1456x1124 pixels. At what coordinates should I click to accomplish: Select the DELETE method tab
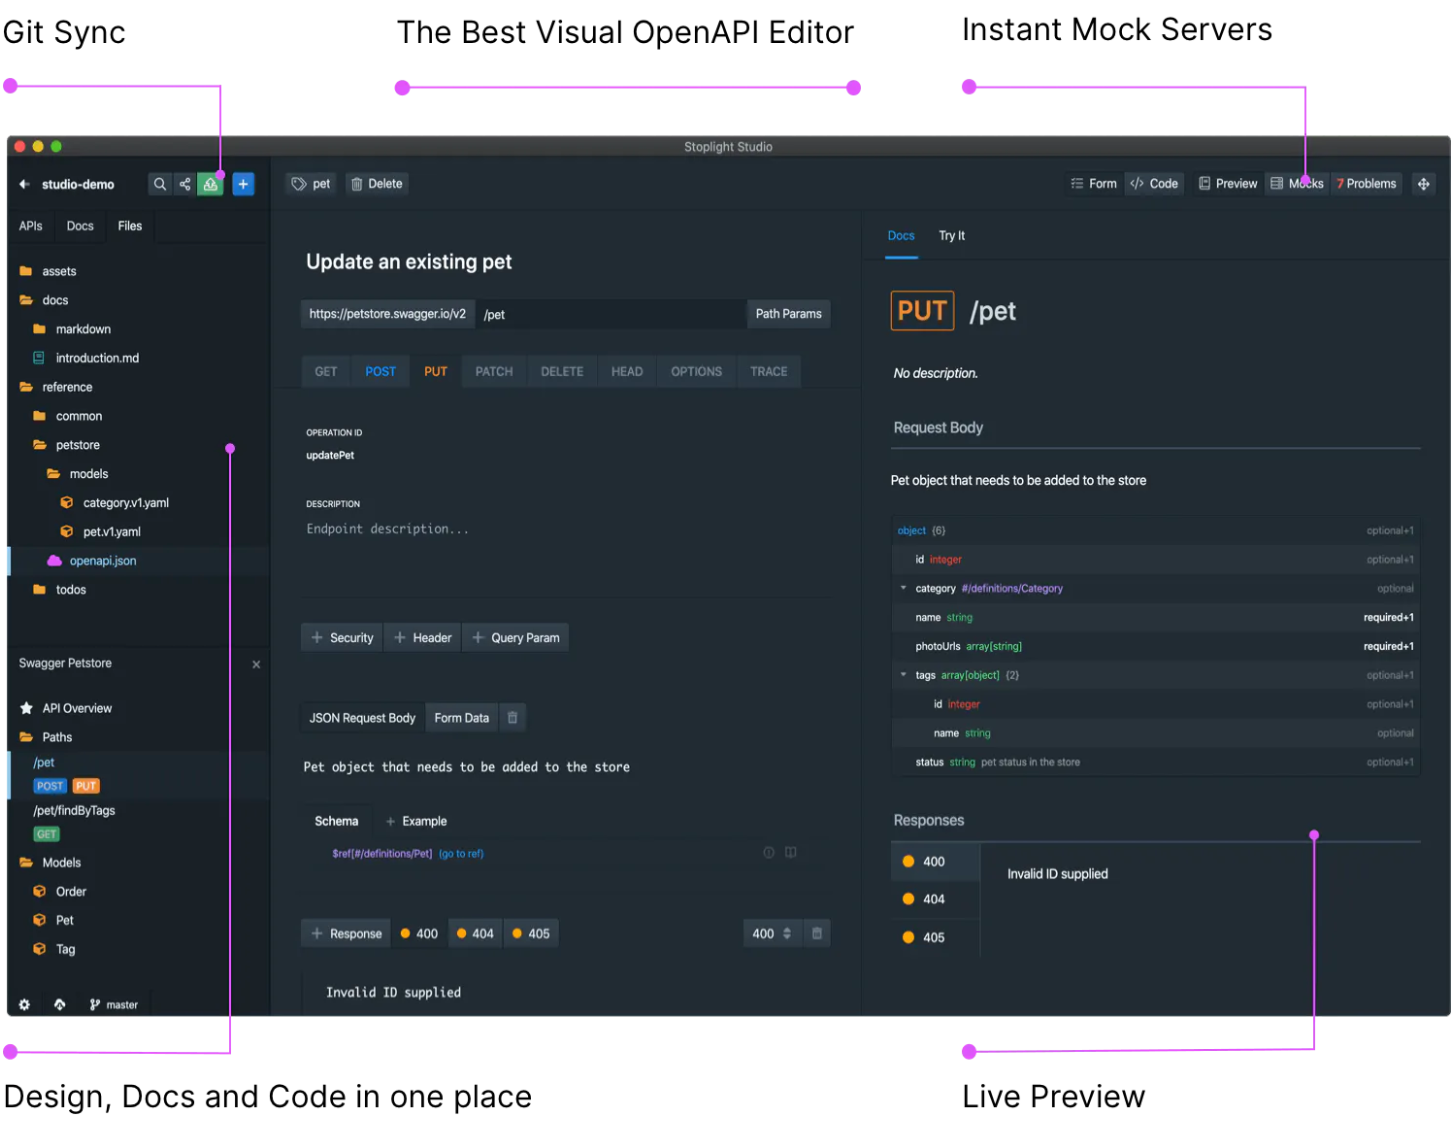pos(562,372)
